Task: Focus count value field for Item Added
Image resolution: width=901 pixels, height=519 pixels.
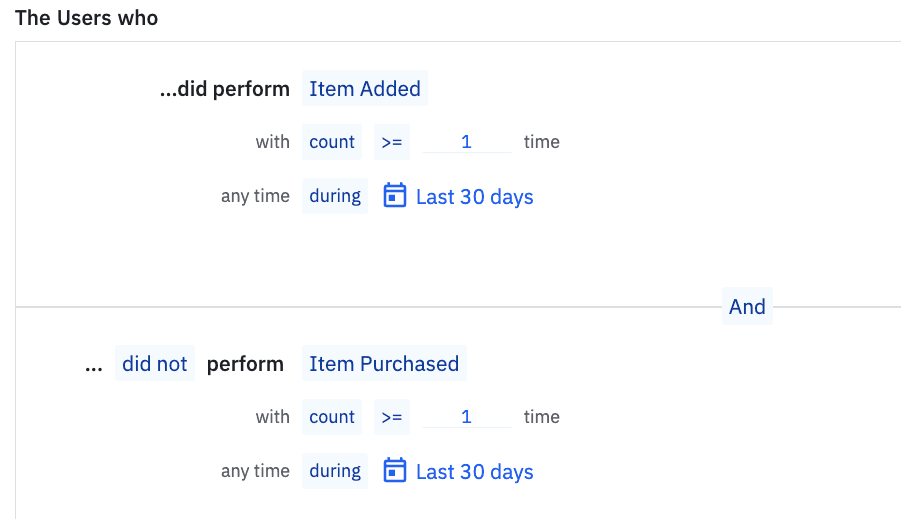Action: tap(467, 142)
